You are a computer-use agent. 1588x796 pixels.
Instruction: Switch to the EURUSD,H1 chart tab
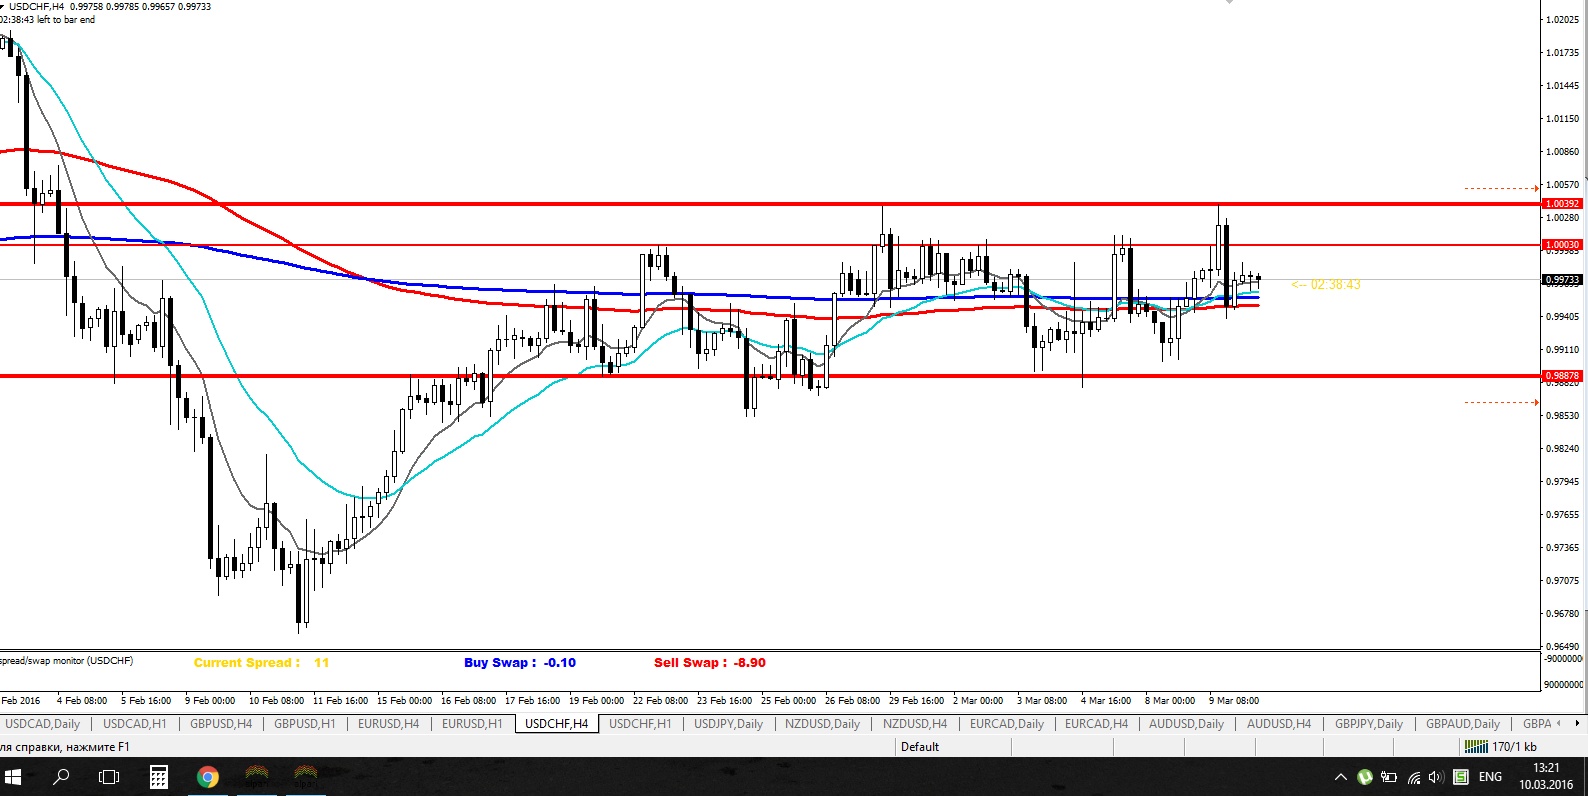(472, 723)
